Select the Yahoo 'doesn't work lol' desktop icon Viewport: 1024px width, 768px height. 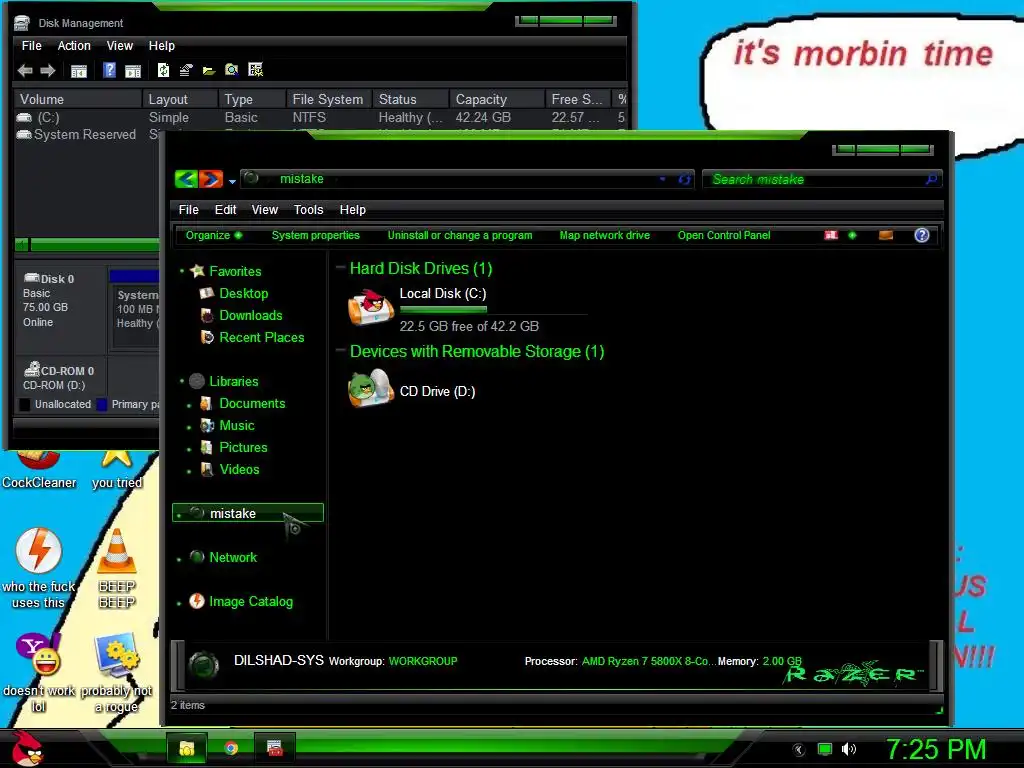tap(39, 673)
